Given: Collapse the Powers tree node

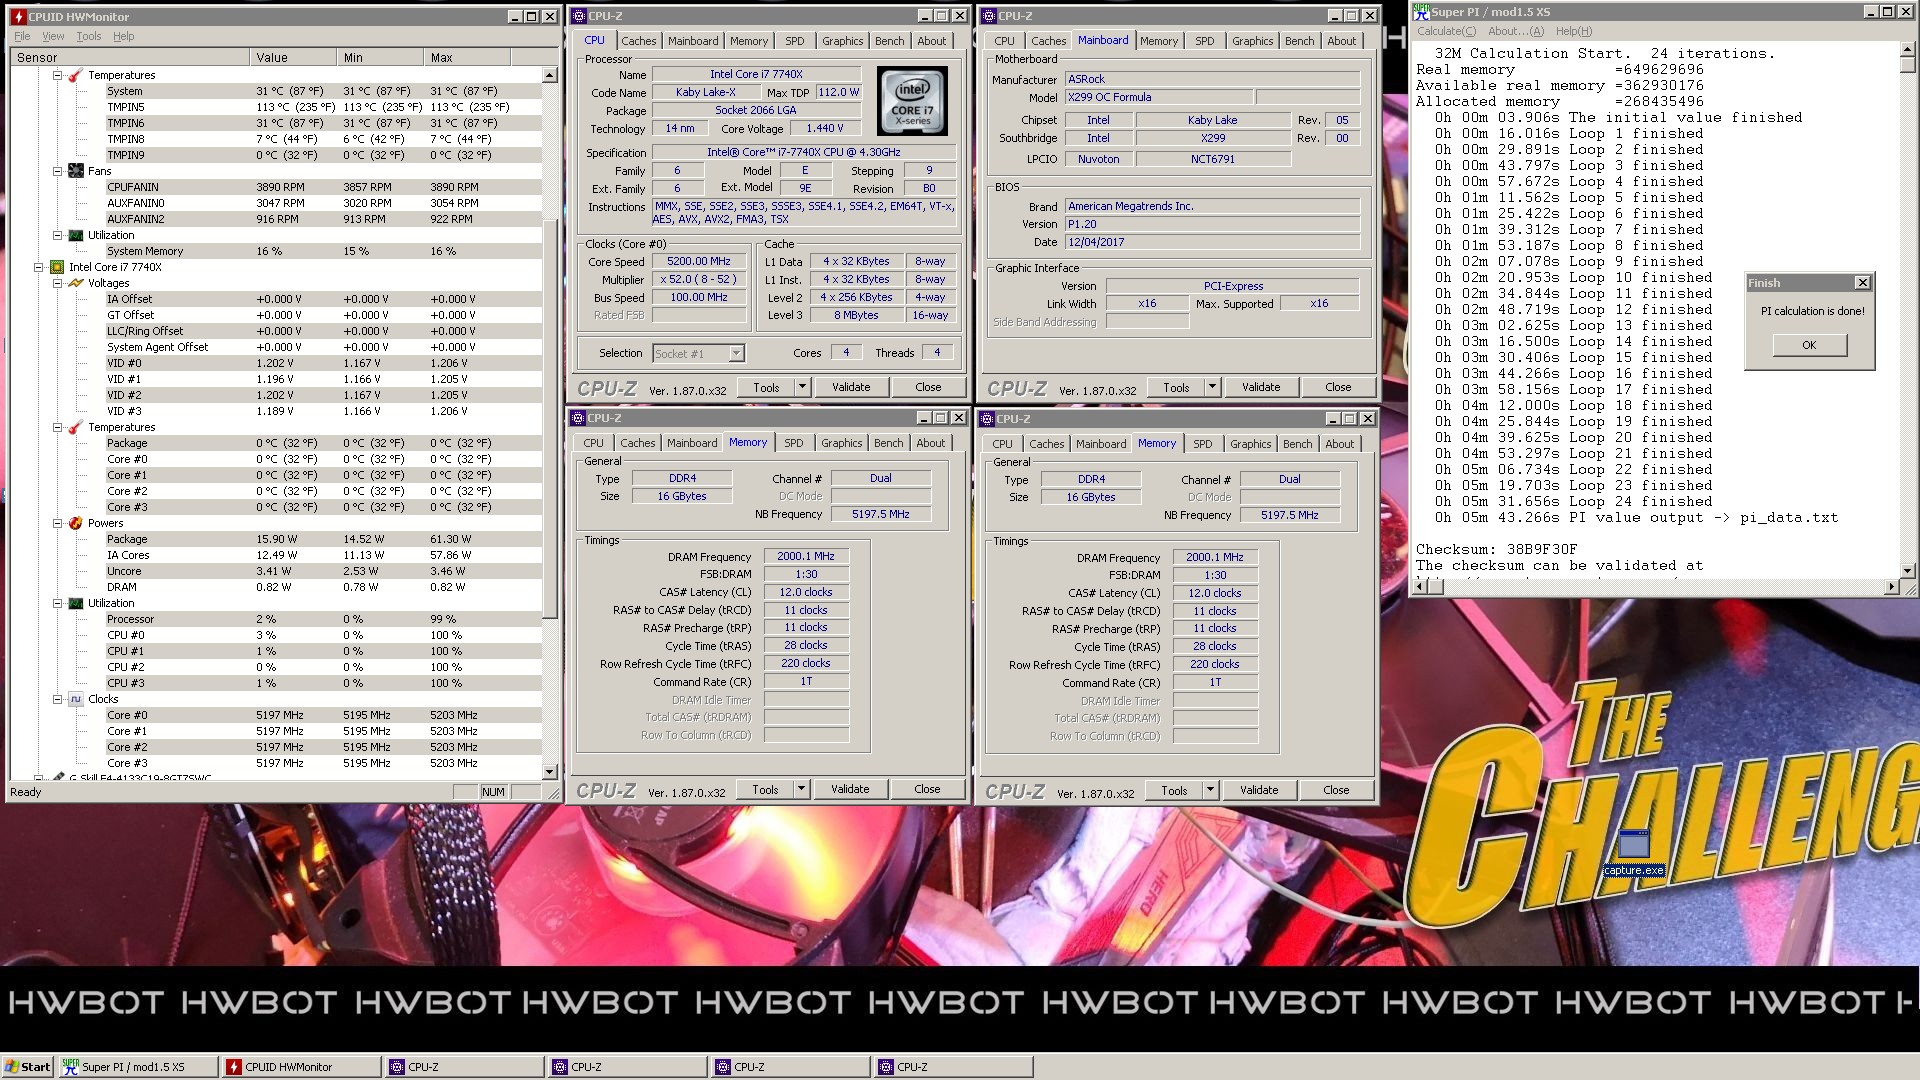Looking at the screenshot, I should tap(57, 523).
